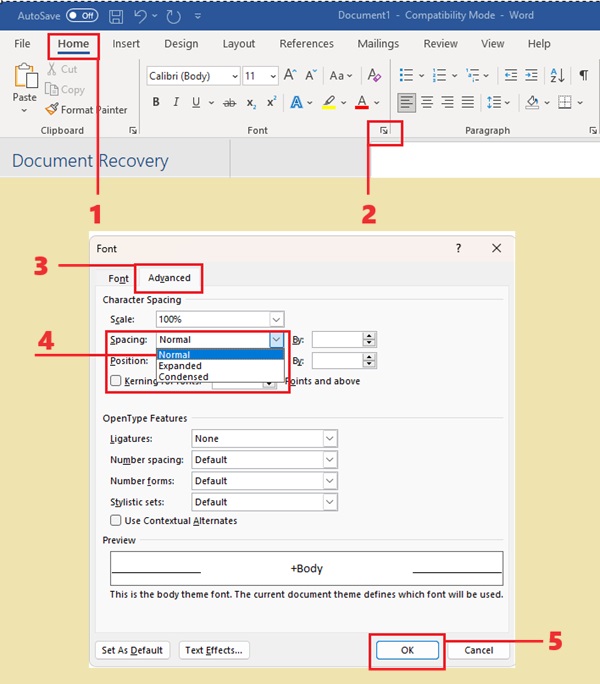The width and height of the screenshot is (600, 684).
Task: Apply Strikethrough formatting
Action: point(229,103)
